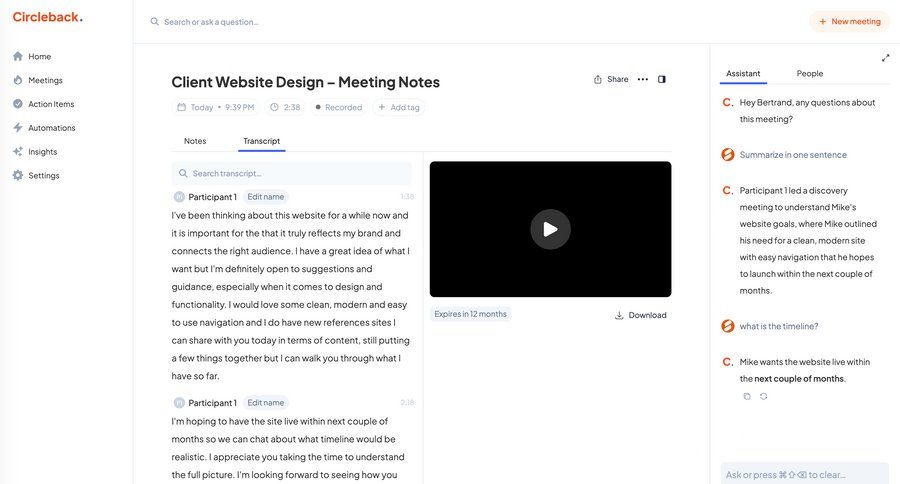Screen dimensions: 900x484
Task: Focus the Search transcript field
Action: (291, 173)
